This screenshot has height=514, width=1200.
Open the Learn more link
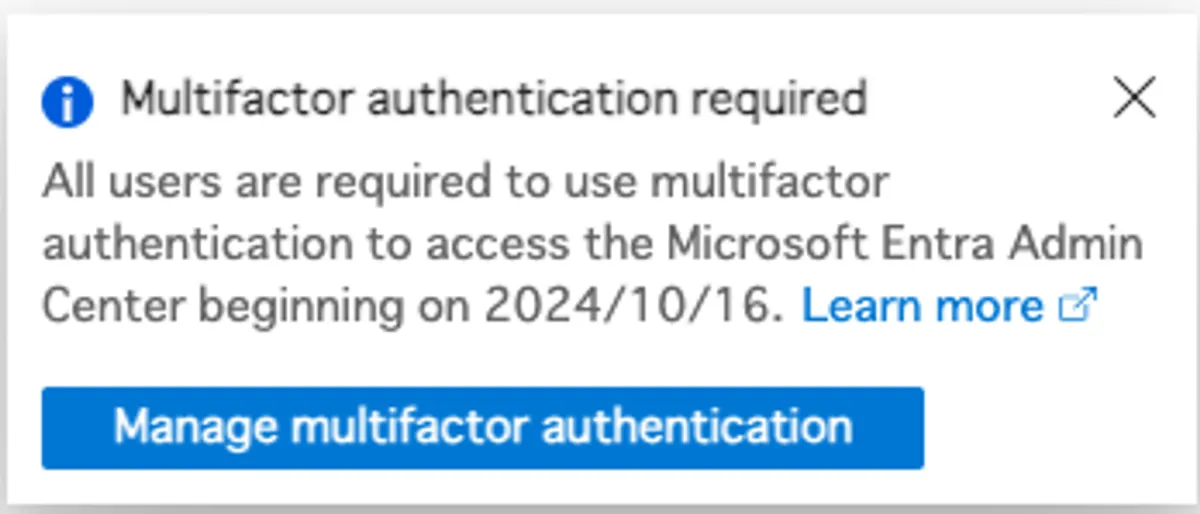[922, 307]
